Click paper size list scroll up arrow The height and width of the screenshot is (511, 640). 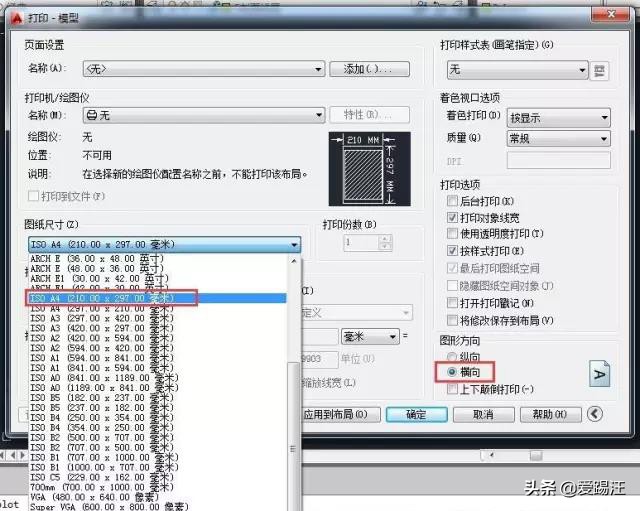(294, 261)
